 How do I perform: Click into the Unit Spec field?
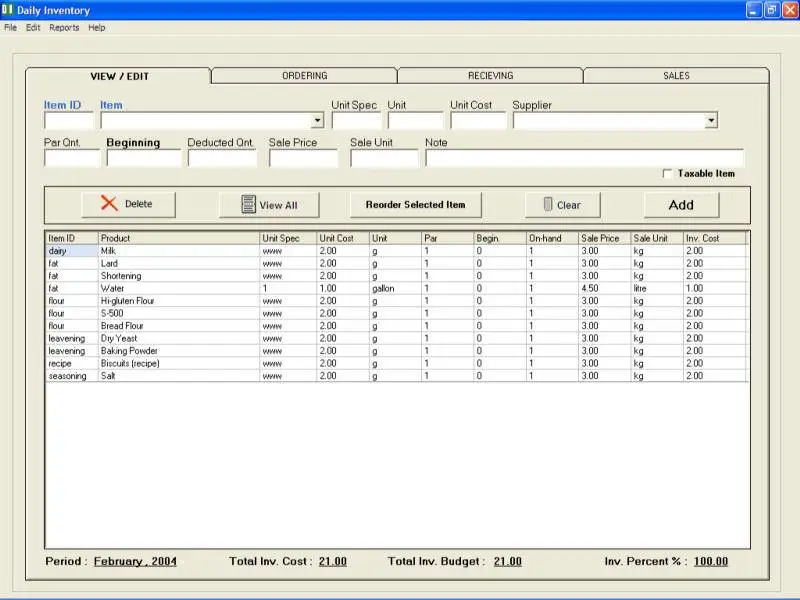[x=356, y=121]
